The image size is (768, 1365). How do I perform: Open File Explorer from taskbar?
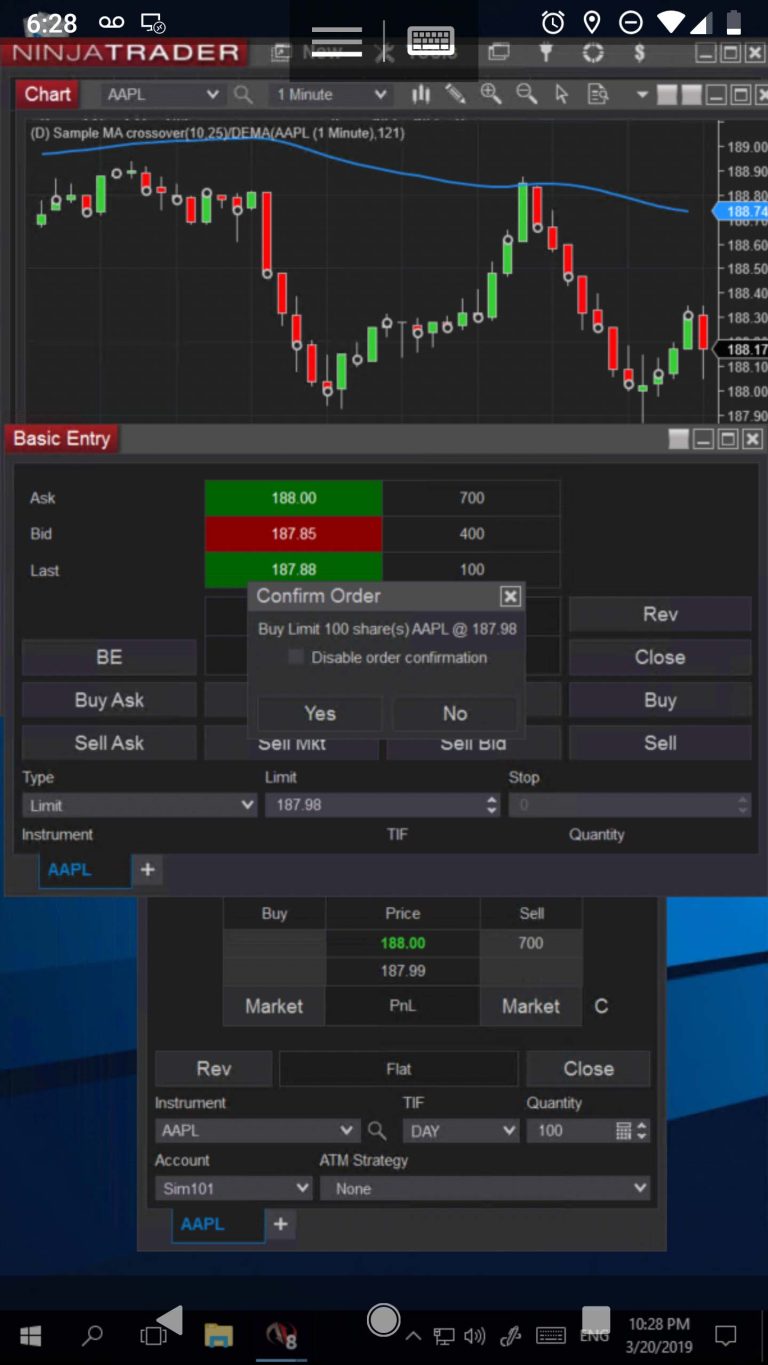[218, 1335]
